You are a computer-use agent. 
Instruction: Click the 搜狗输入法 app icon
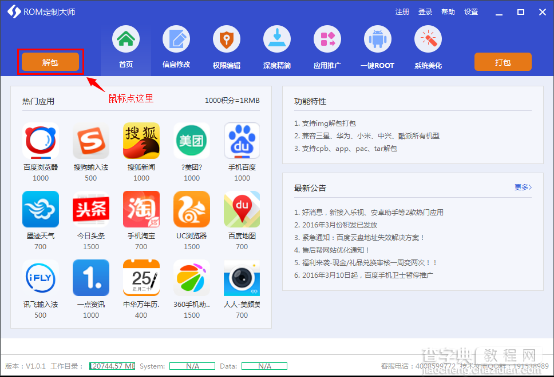pyautogui.click(x=91, y=141)
